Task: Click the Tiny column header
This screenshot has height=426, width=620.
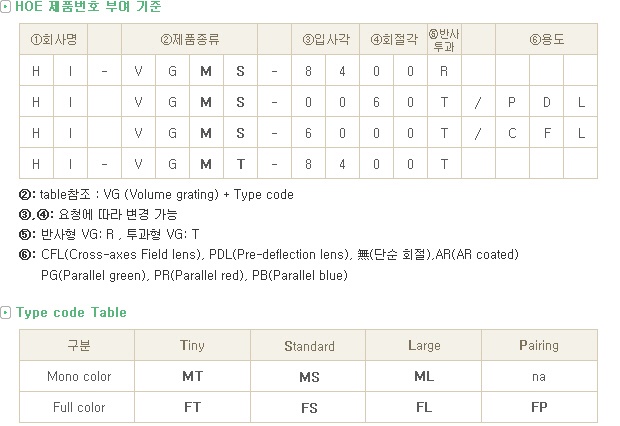Action: 192,345
